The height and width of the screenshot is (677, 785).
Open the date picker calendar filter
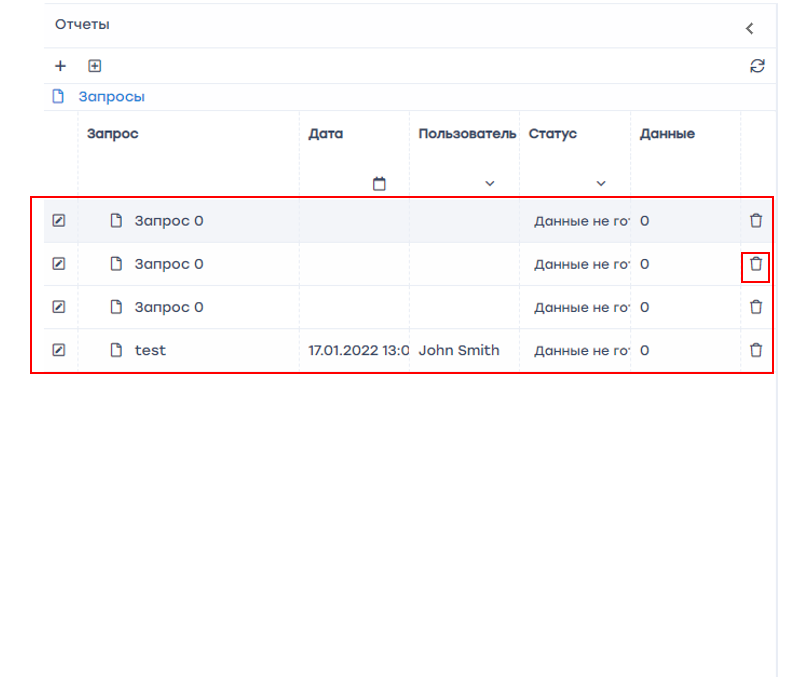[x=379, y=184]
